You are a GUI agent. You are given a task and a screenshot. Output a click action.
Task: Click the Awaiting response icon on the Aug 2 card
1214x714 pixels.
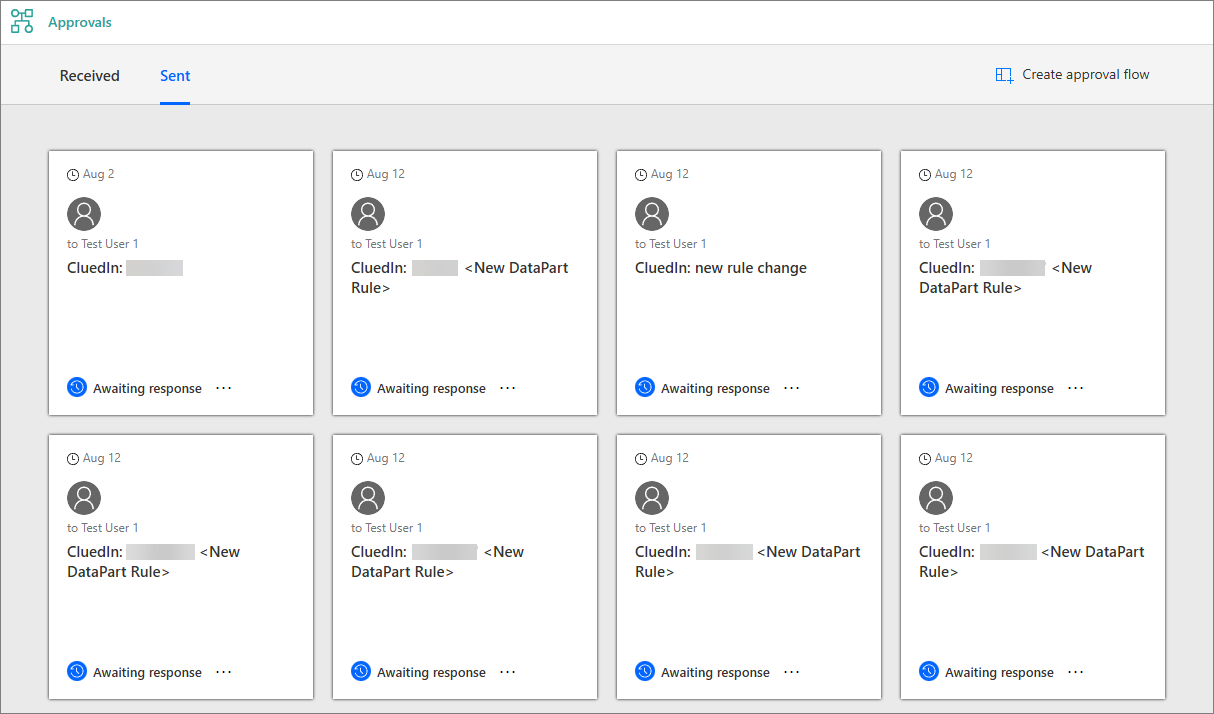pyautogui.click(x=77, y=387)
